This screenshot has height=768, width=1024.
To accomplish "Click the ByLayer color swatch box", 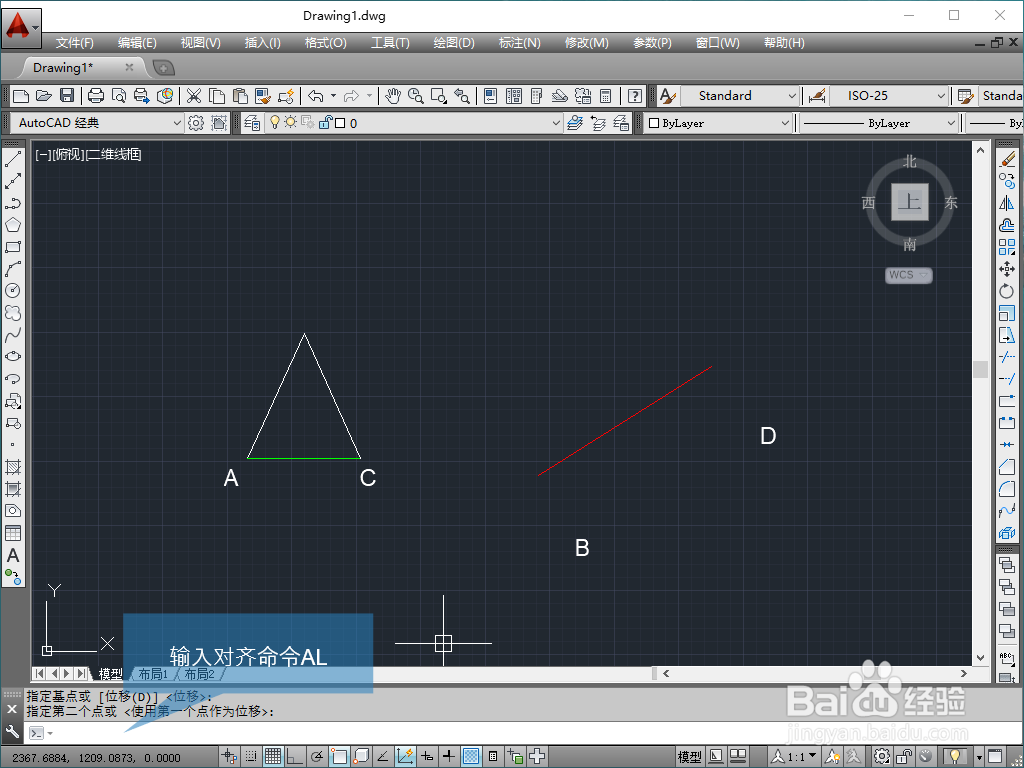I will pos(654,123).
